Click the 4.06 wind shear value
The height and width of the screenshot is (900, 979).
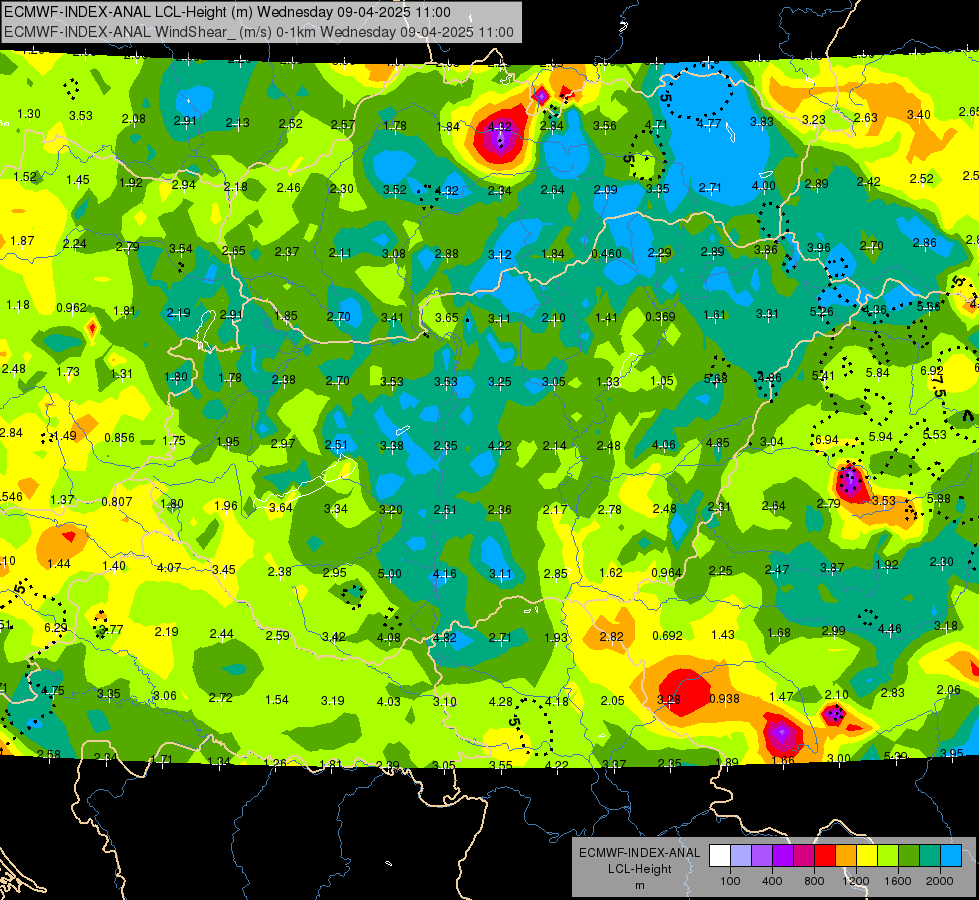click(664, 445)
